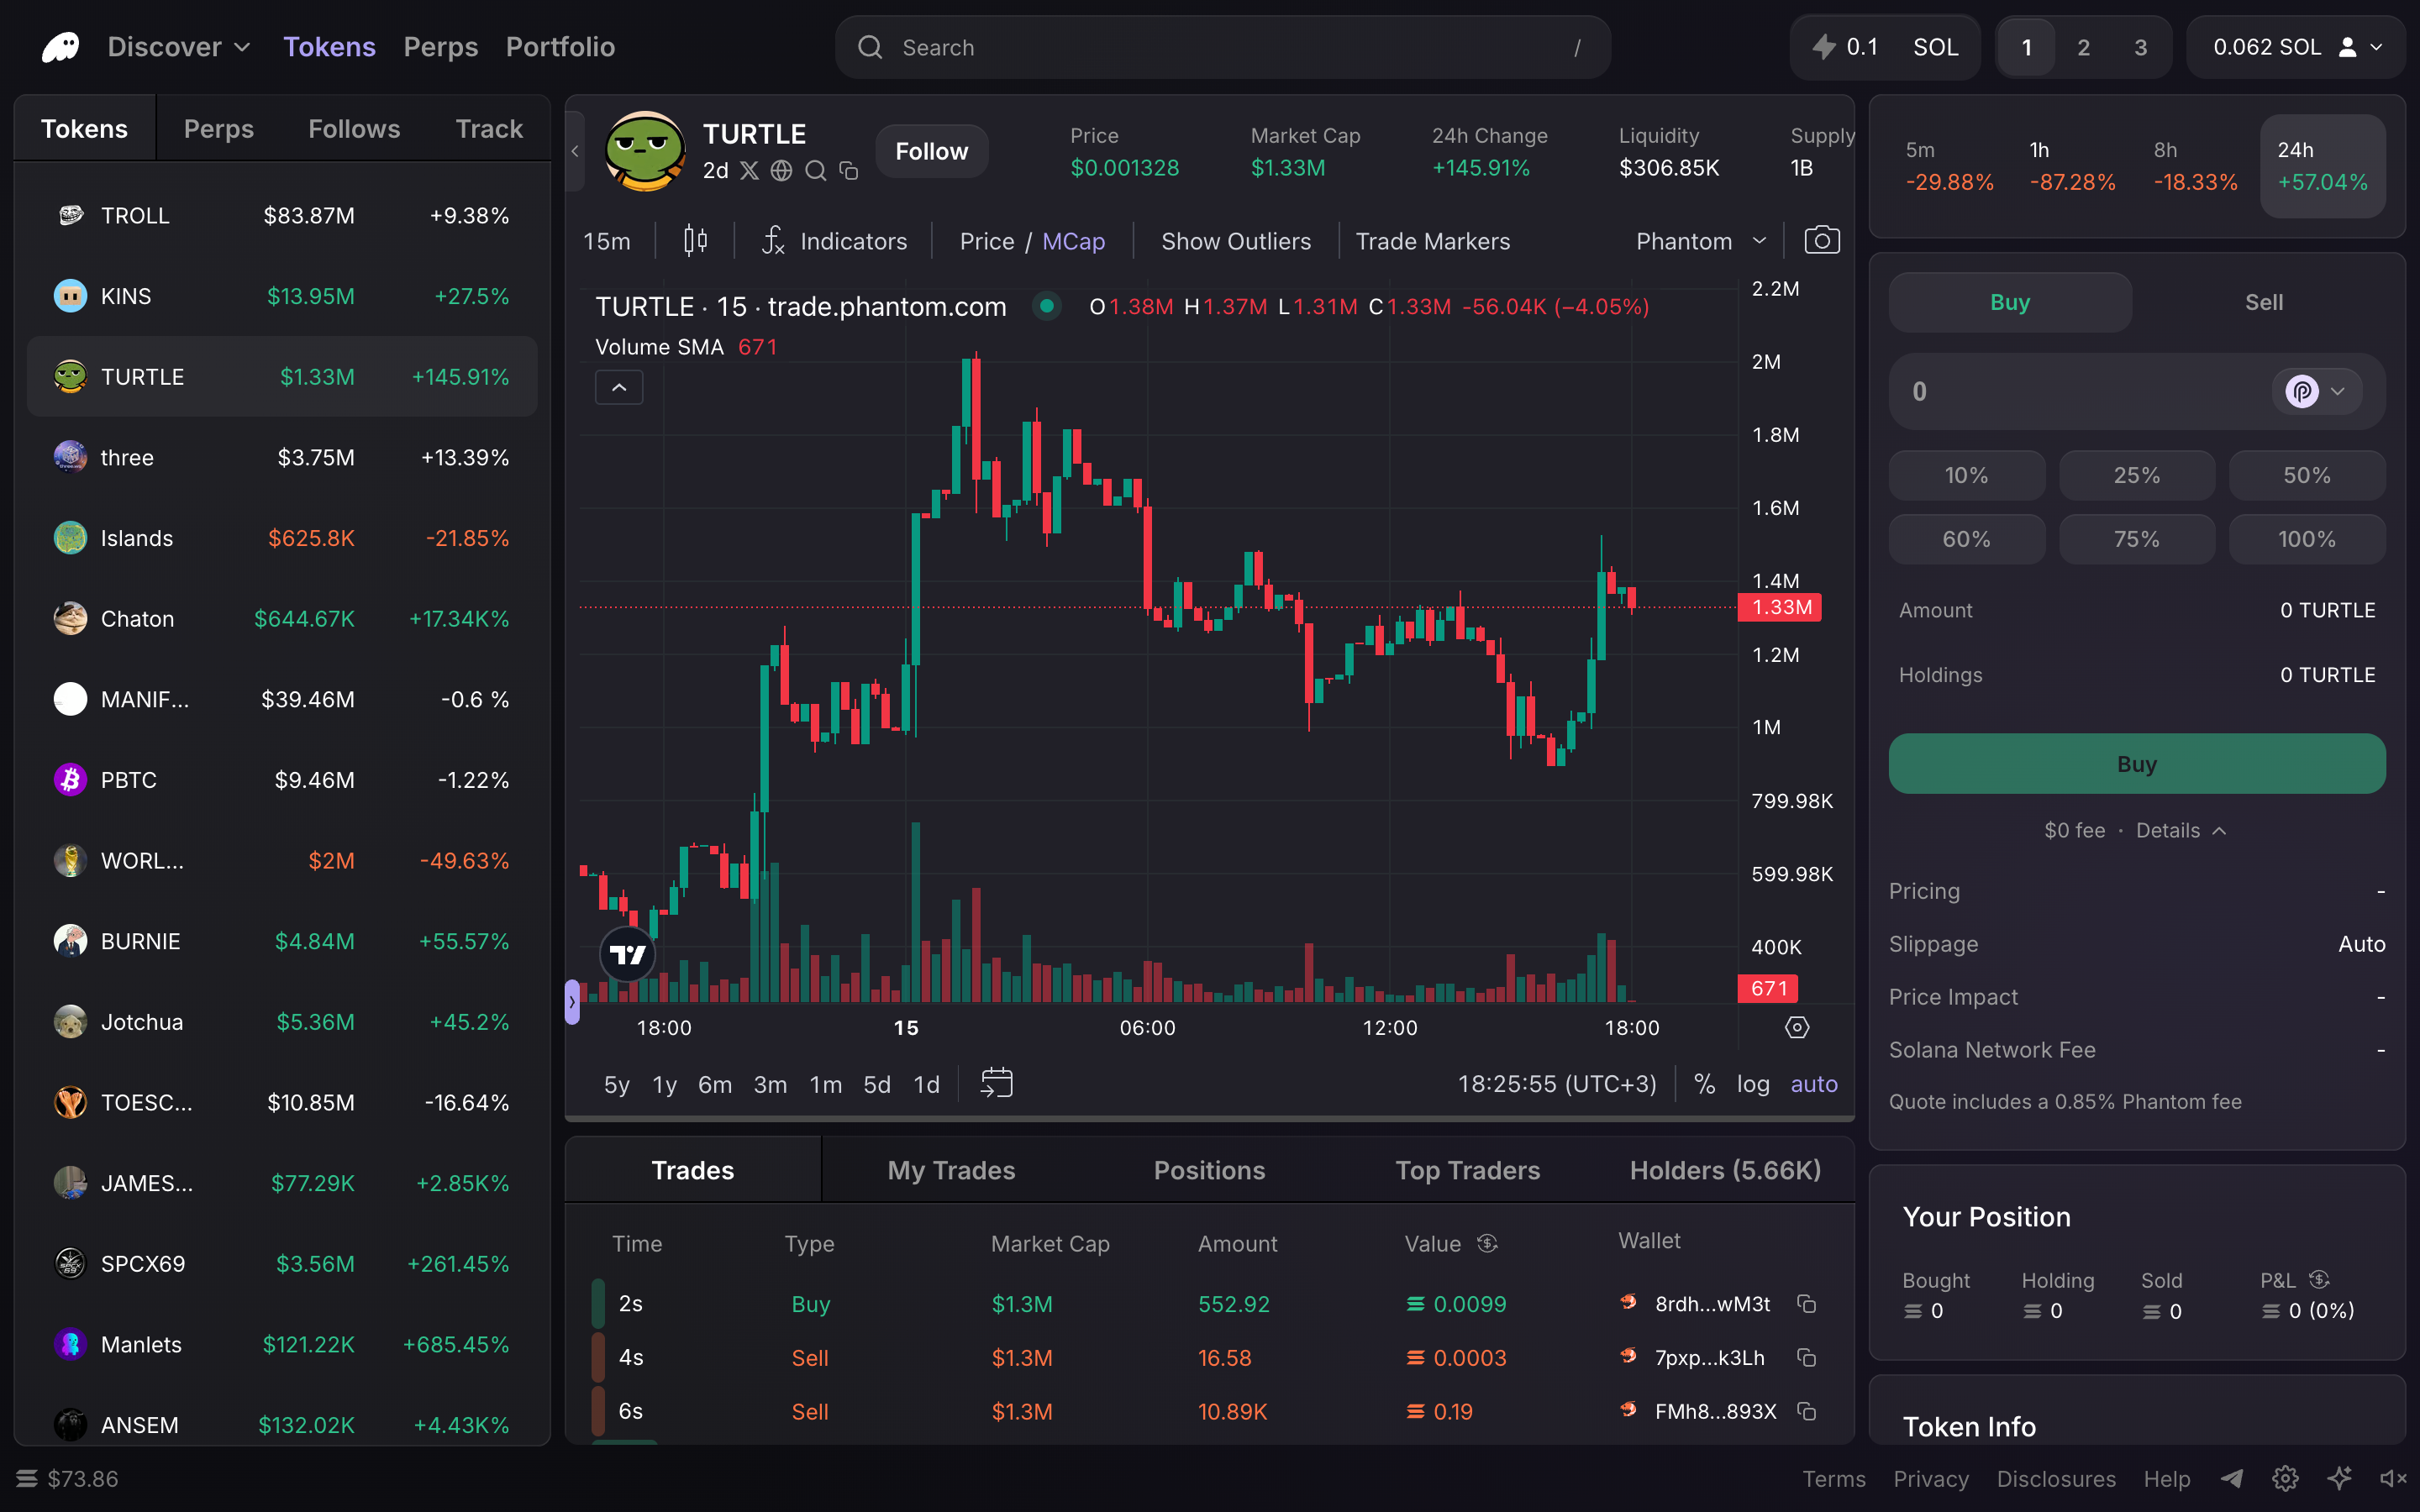Open account dropdown showing 0.062 SOL
Viewport: 2420px width, 1512px height.
[2296, 47]
